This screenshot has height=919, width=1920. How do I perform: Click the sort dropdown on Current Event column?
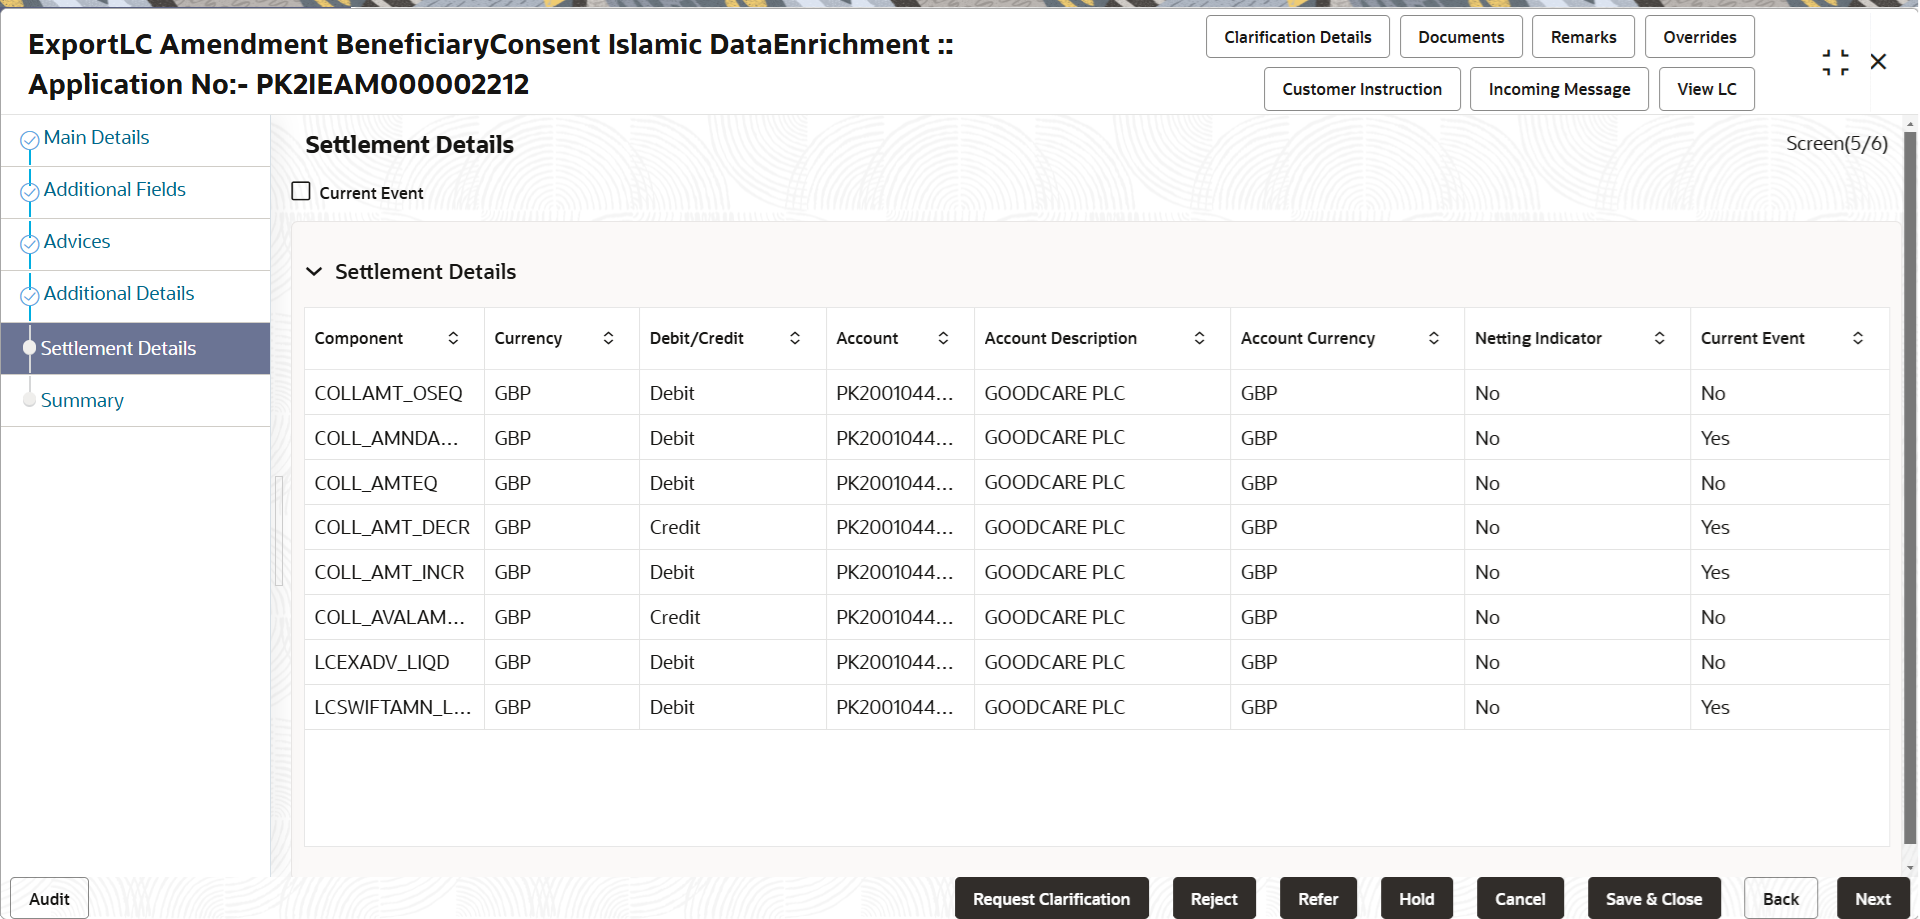click(1858, 338)
